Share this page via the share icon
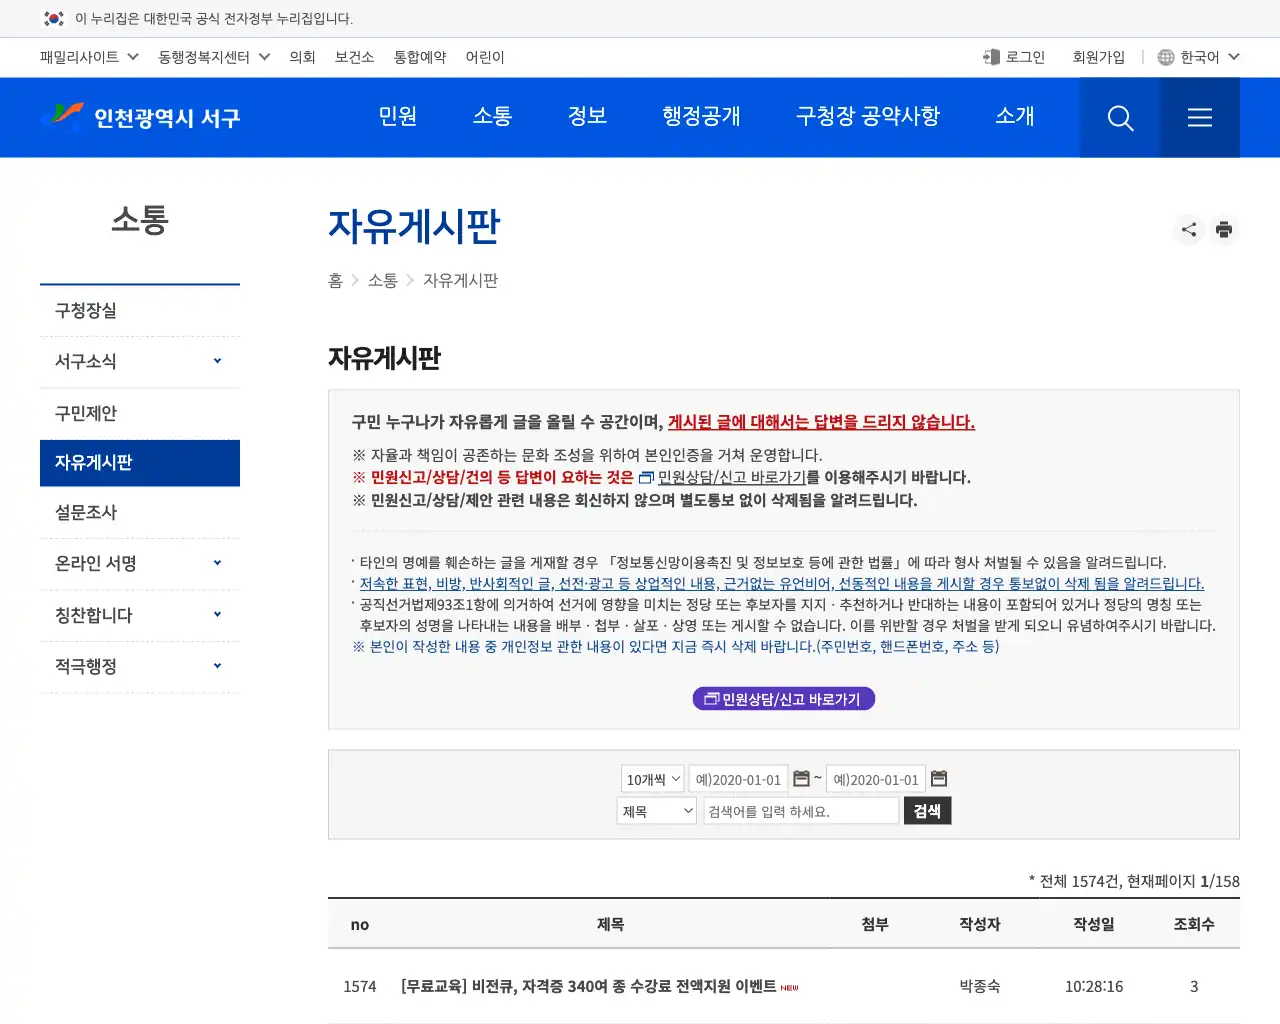This screenshot has height=1024, width=1280. coord(1188,229)
